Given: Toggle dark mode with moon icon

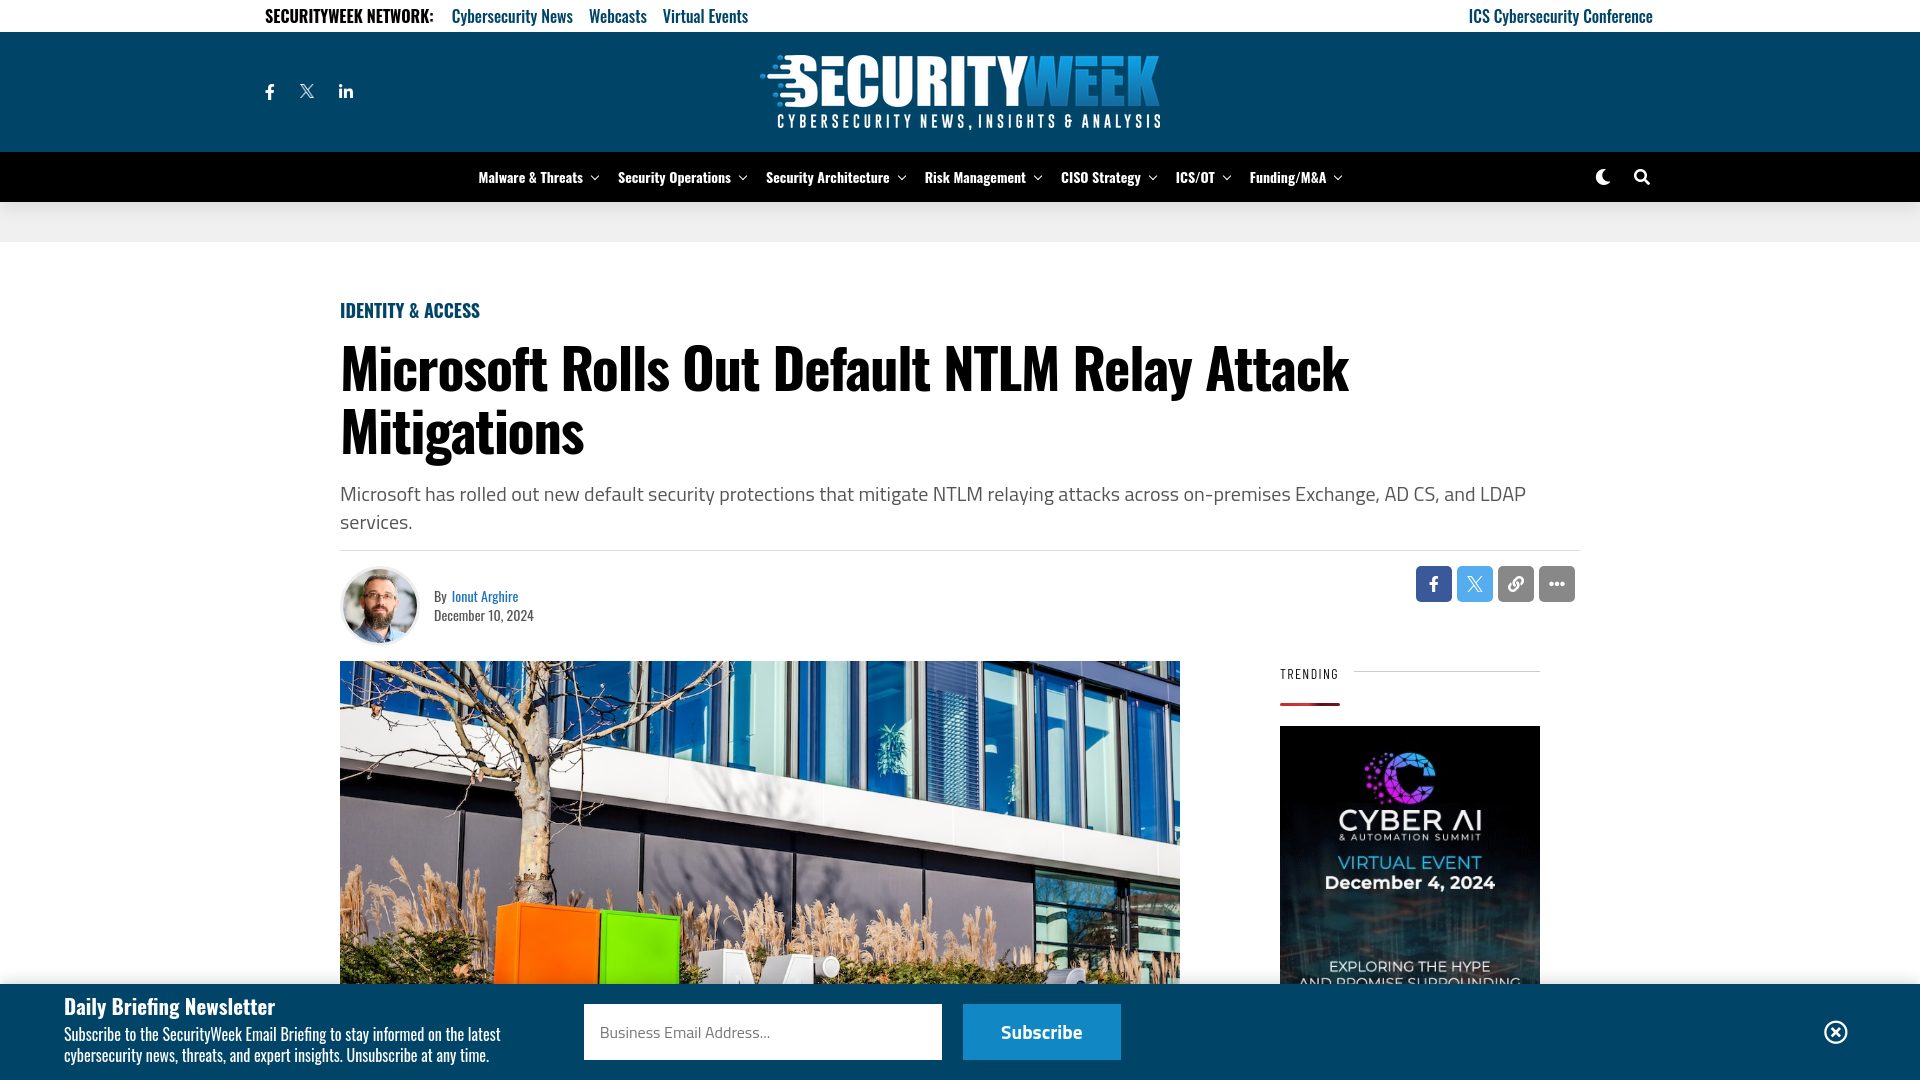Looking at the screenshot, I should (1602, 175).
